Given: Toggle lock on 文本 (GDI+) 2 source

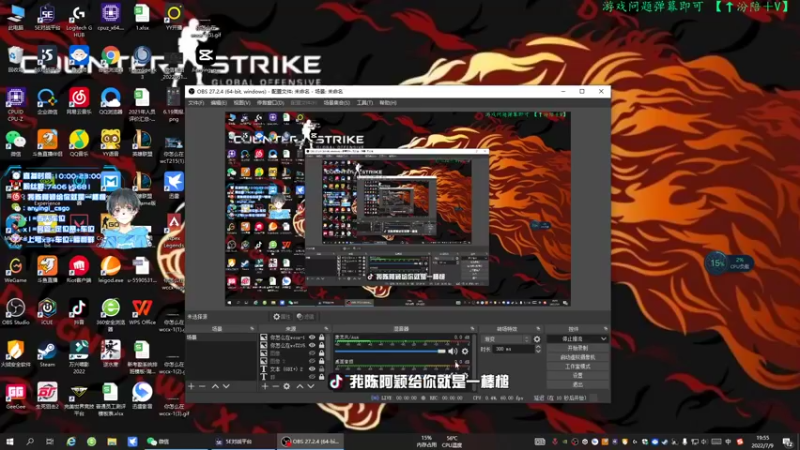Looking at the screenshot, I should point(321,369).
